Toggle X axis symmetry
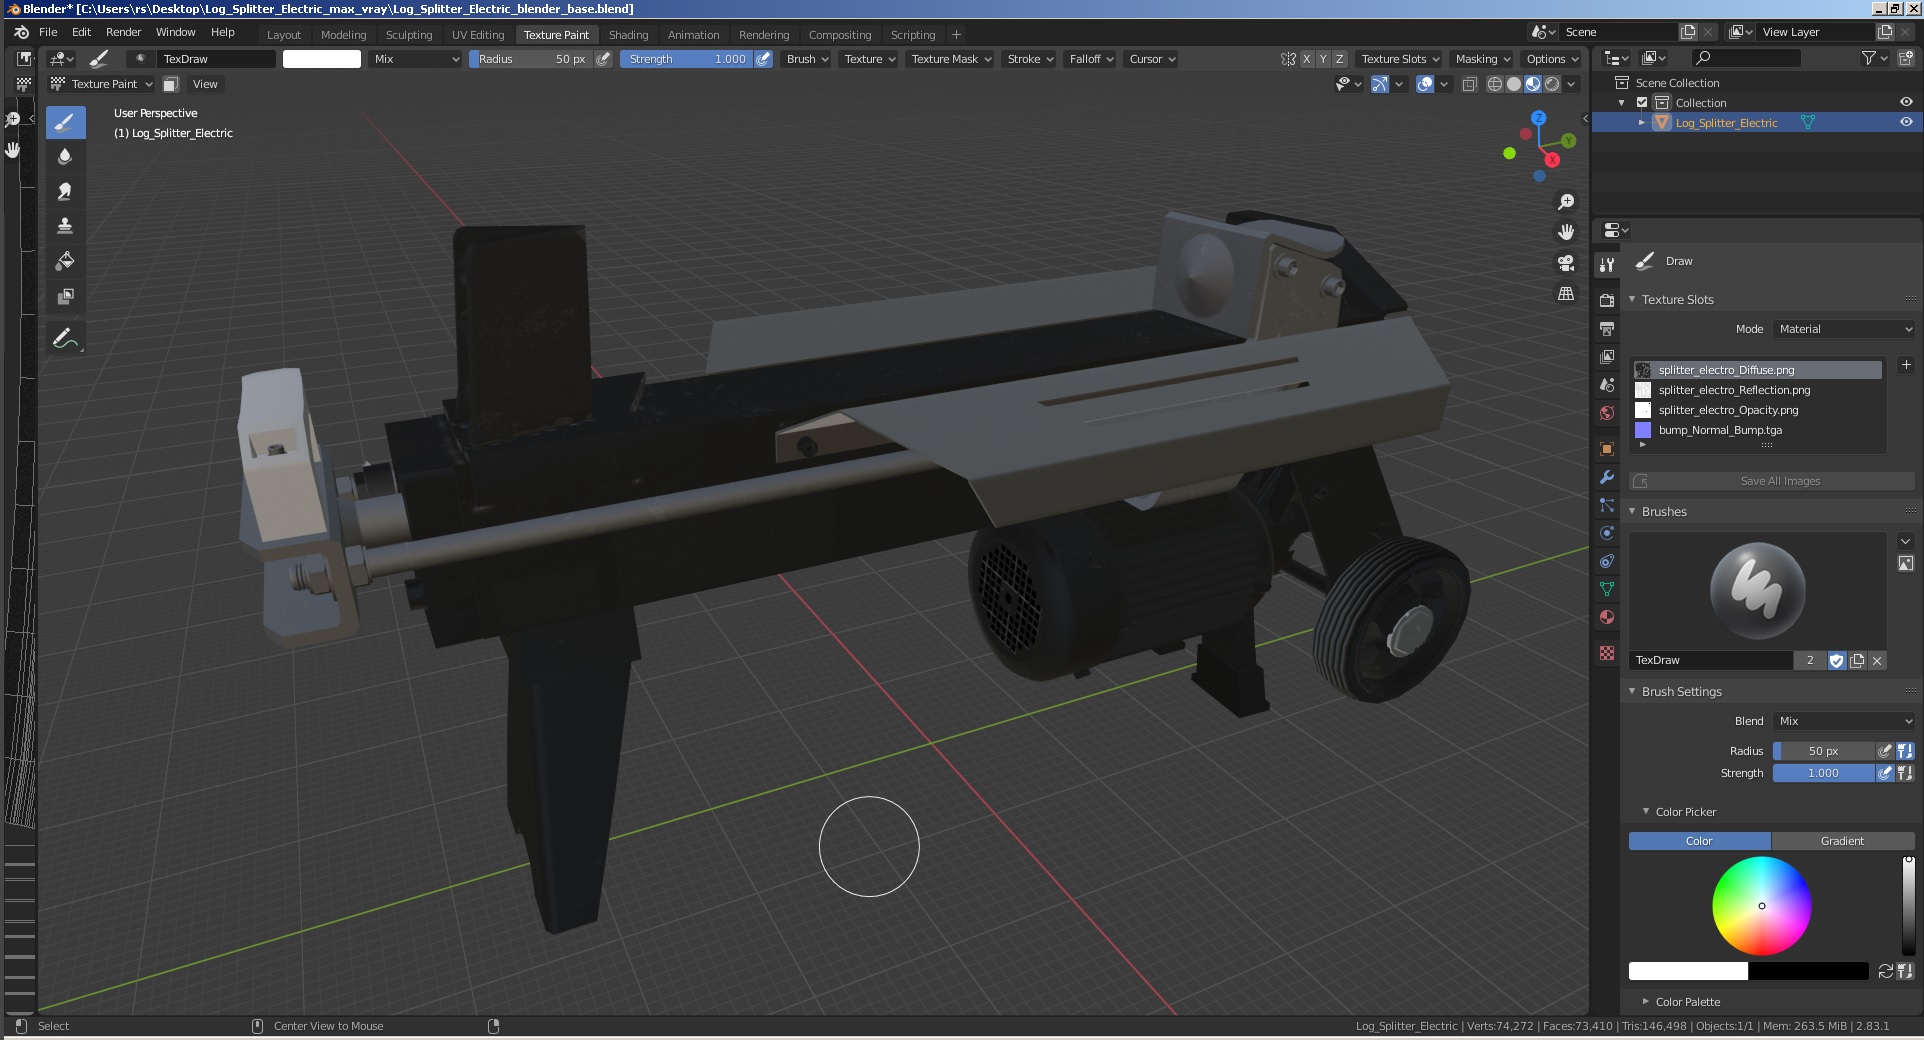 tap(1306, 59)
